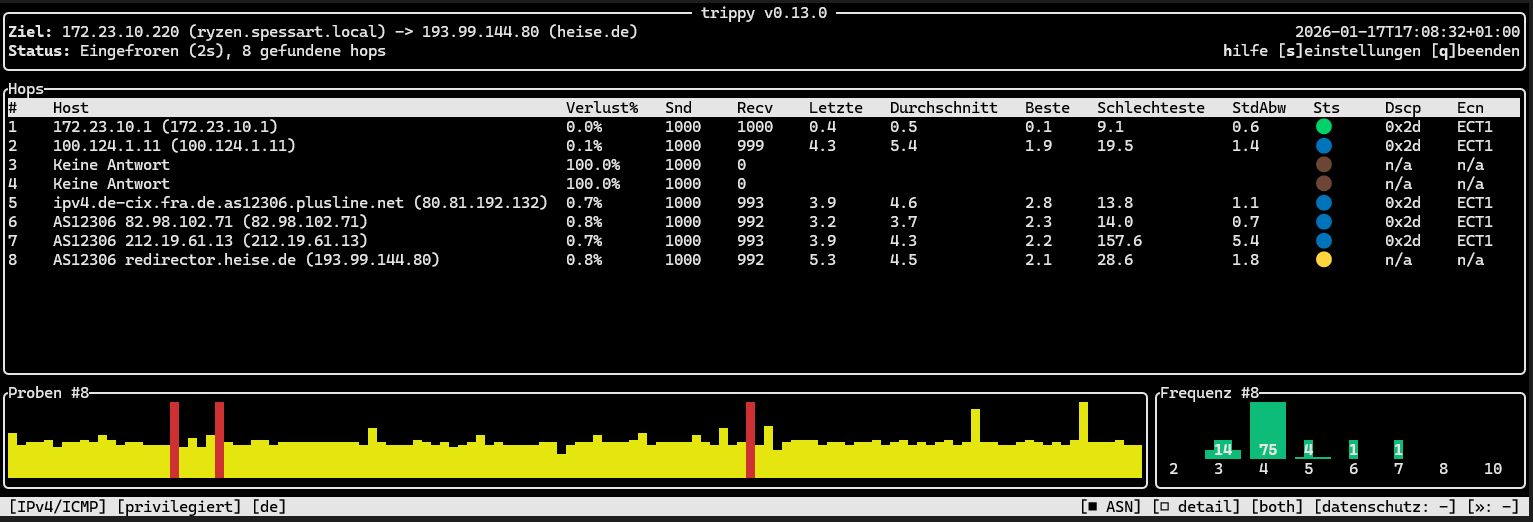
Task: Click the frequency bar labeled 14
Action: [x=1222, y=450]
